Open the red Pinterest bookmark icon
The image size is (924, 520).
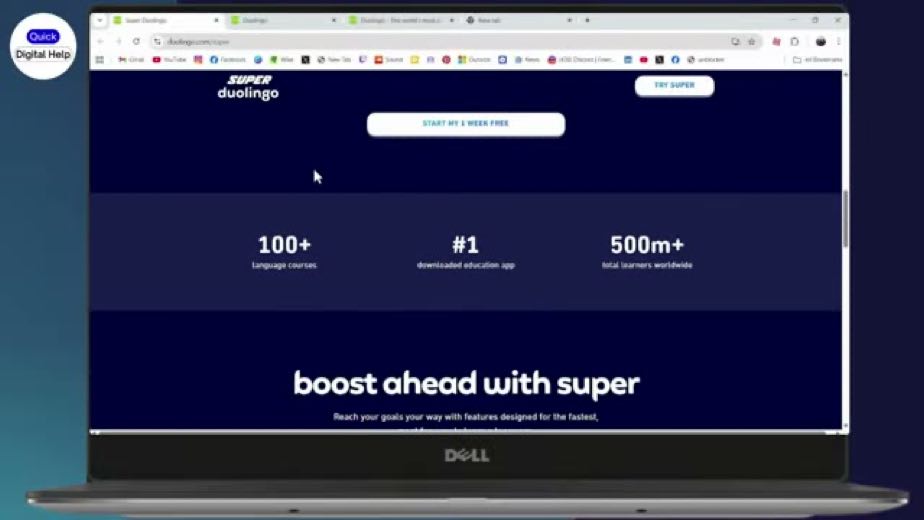pyautogui.click(x=446, y=60)
